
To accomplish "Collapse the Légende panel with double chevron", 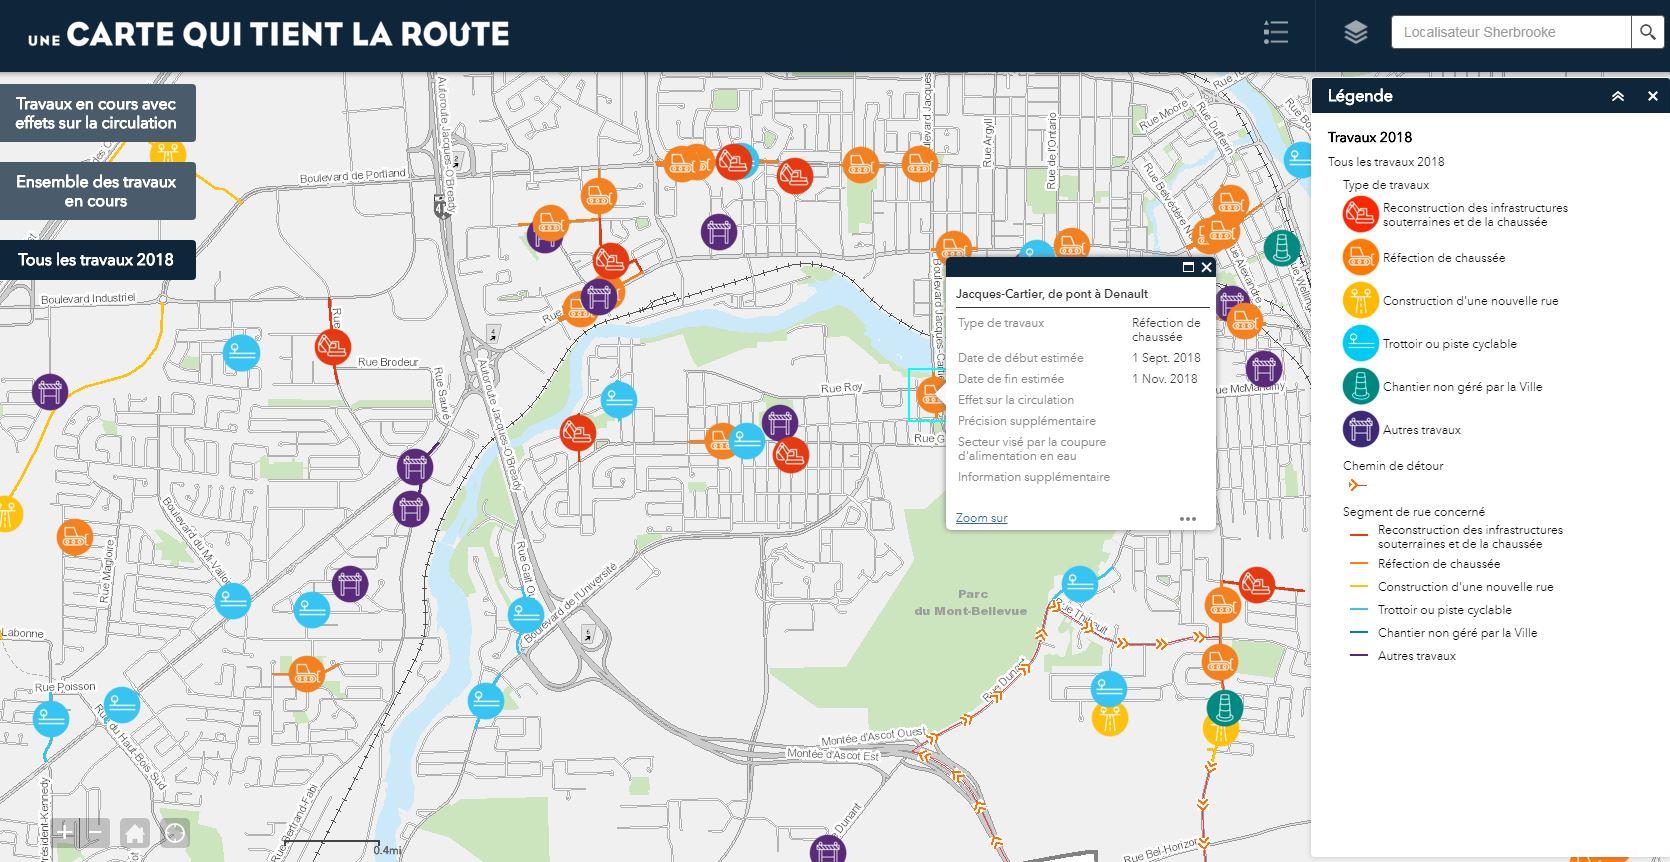I will click(x=1618, y=96).
